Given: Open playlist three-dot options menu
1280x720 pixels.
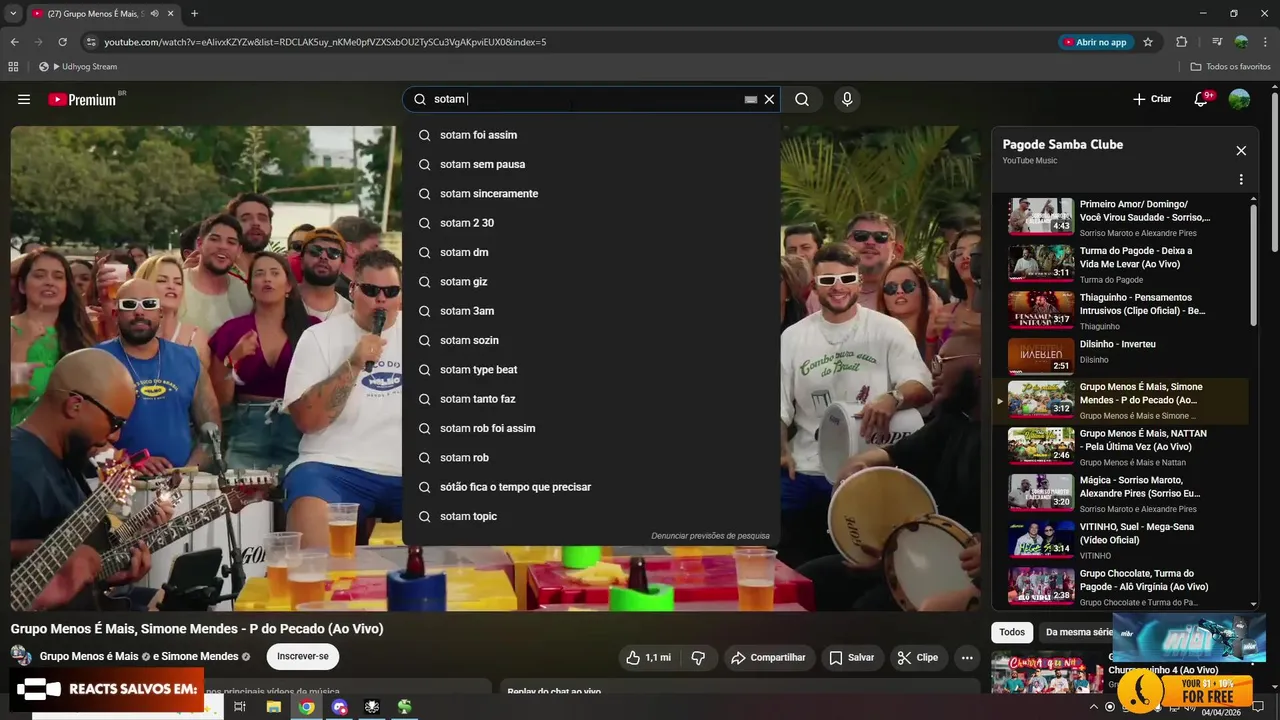Looking at the screenshot, I should pos(1241,180).
